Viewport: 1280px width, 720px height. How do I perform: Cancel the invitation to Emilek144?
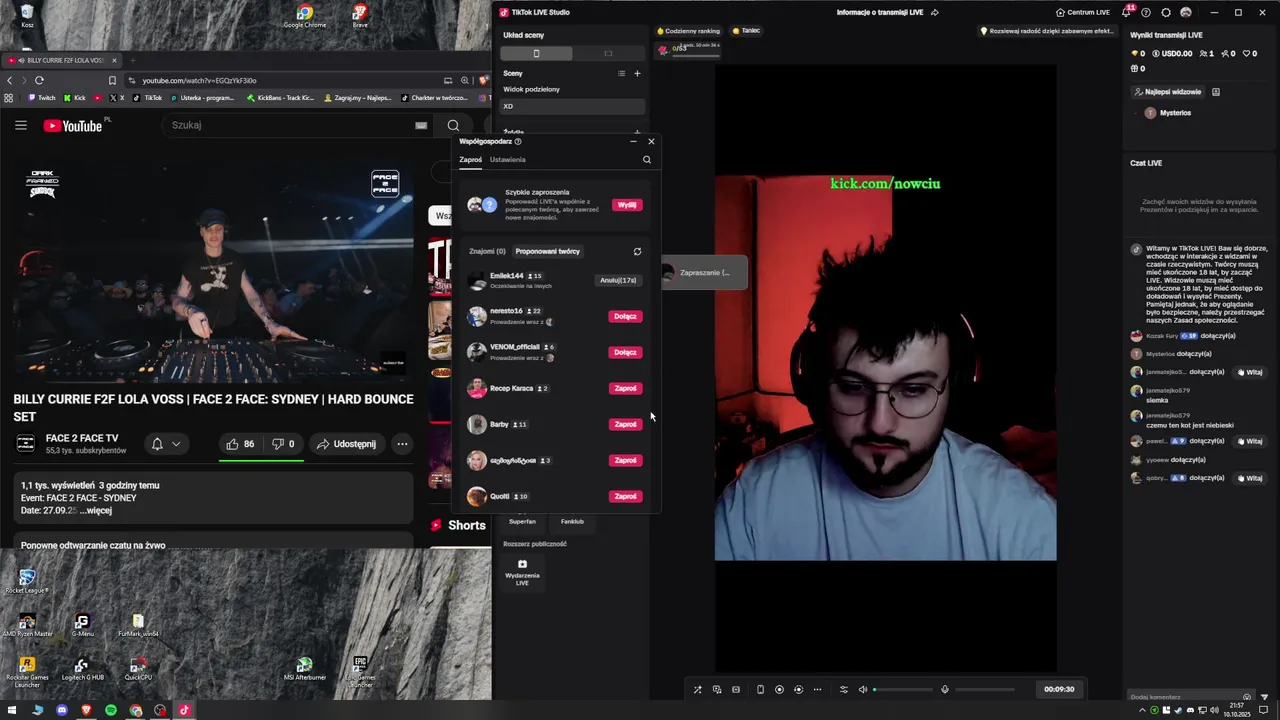[618, 280]
